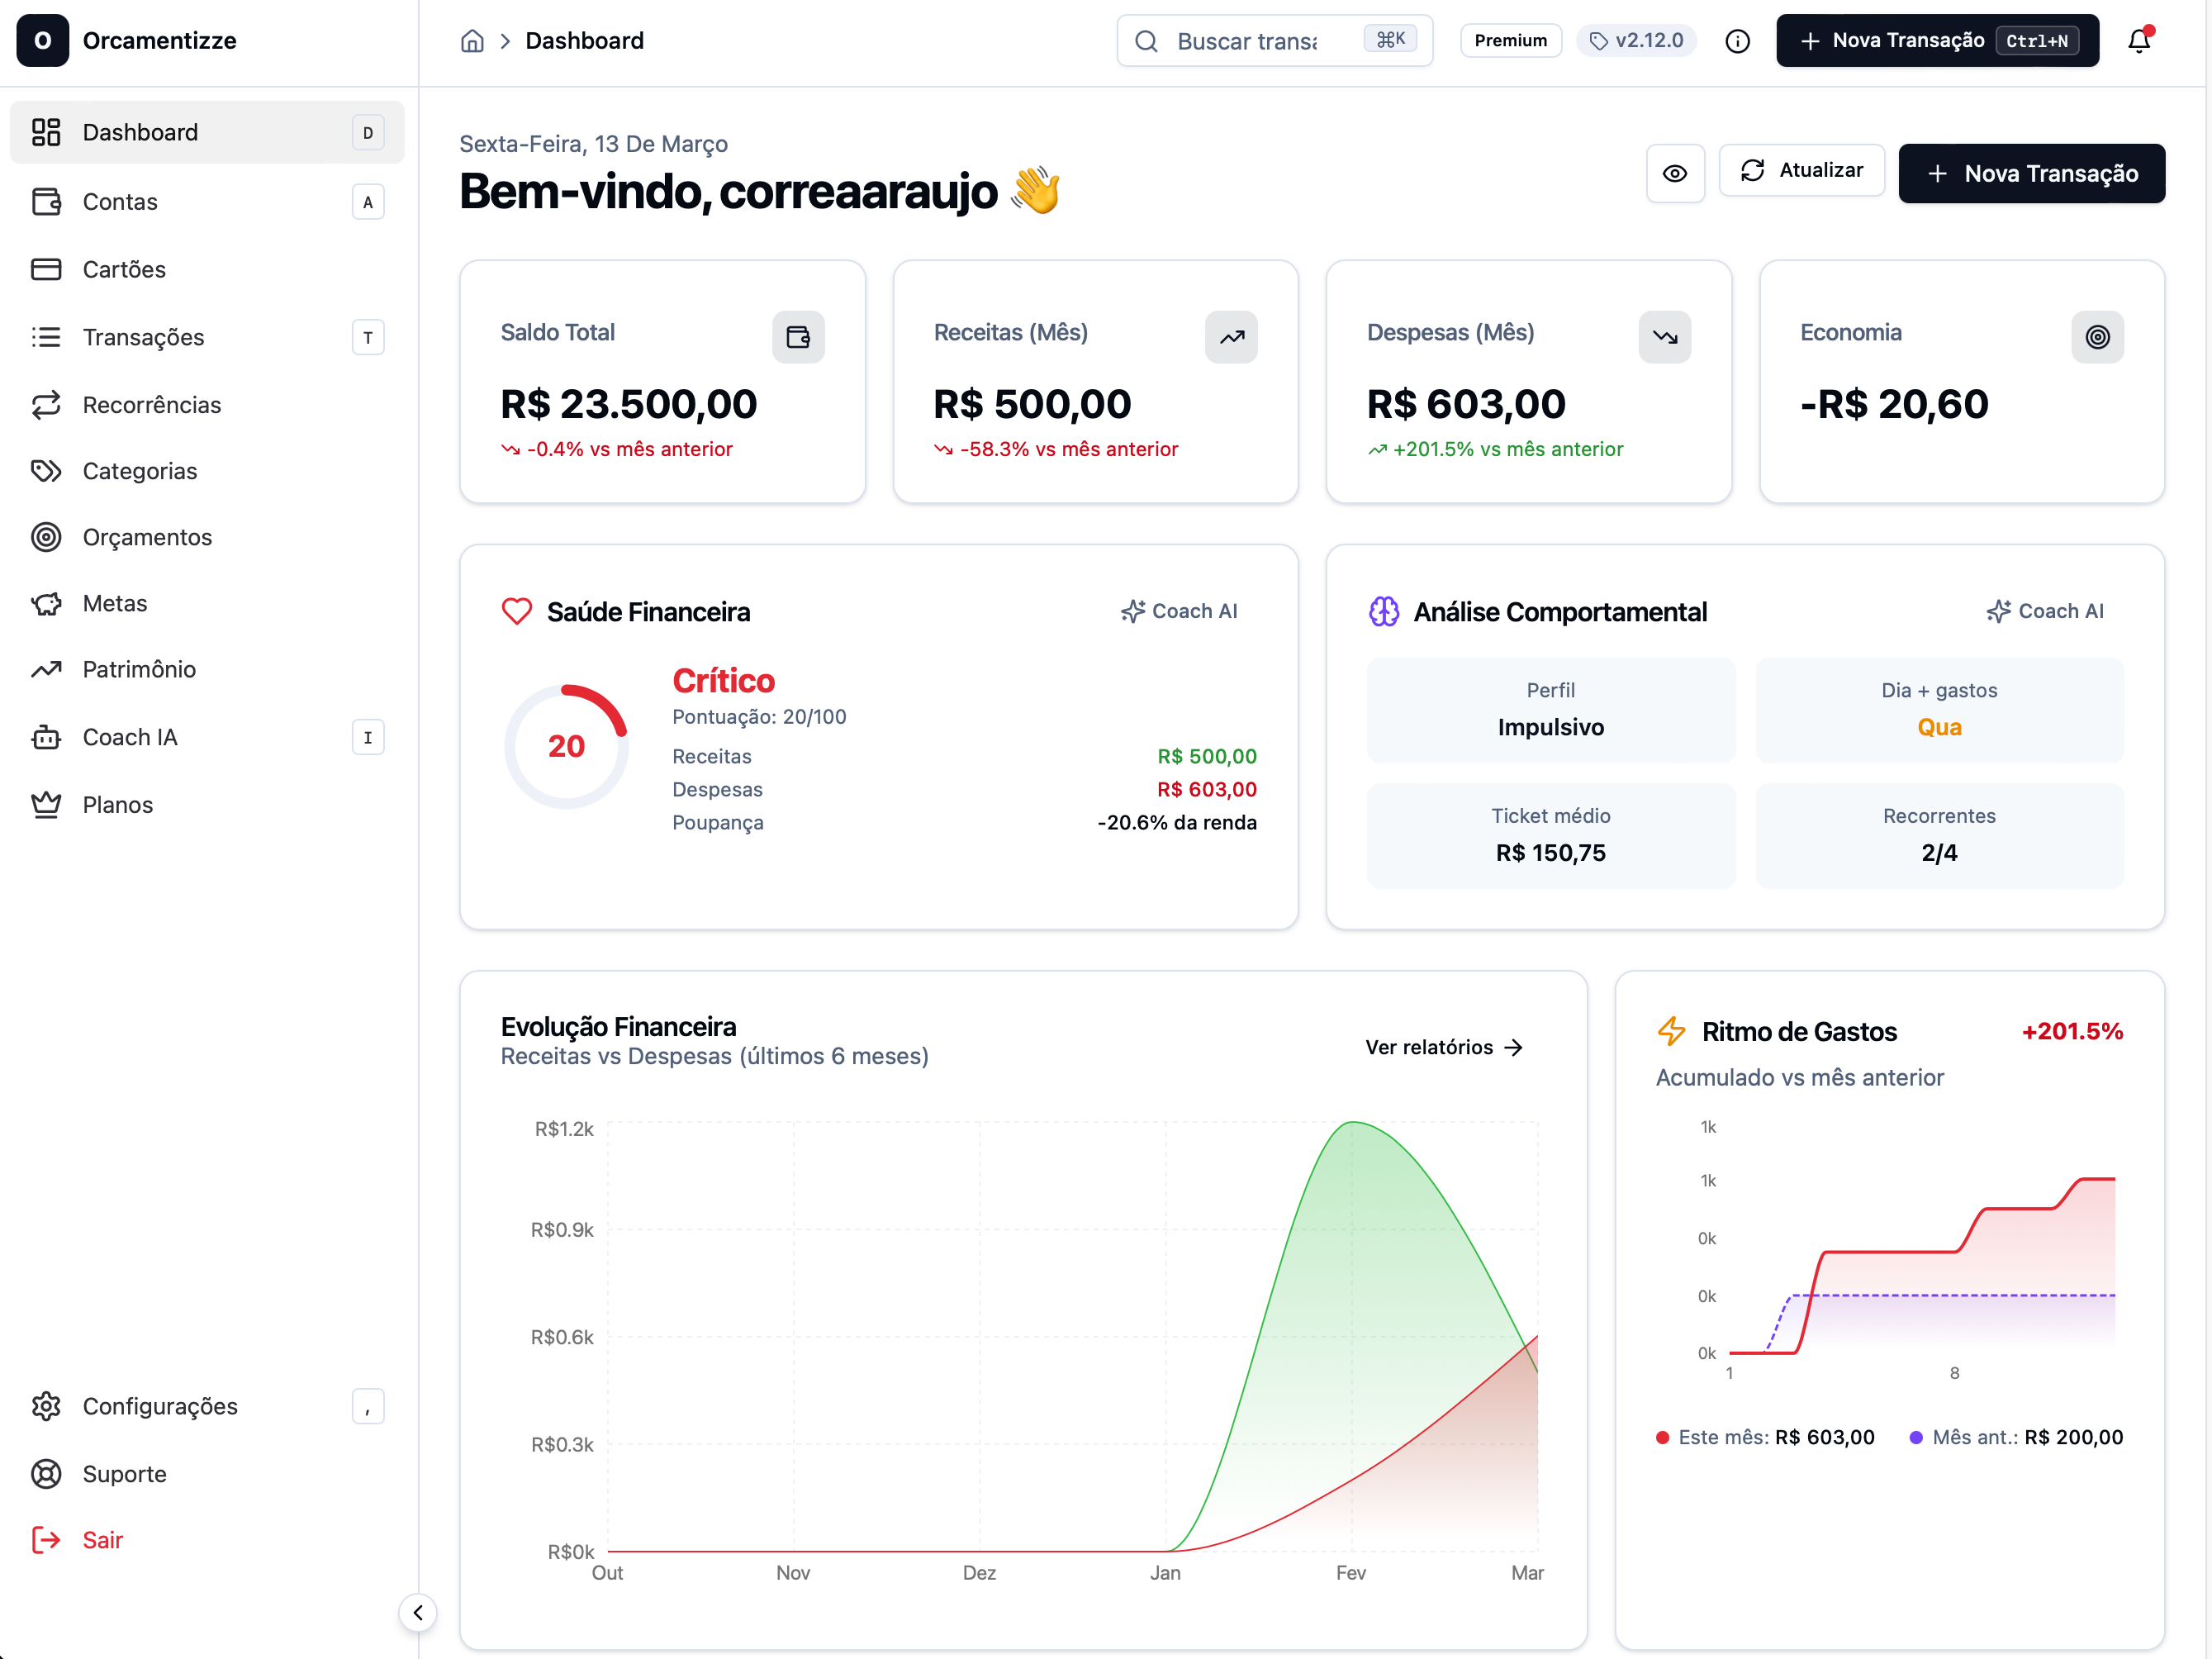Click the Orcamentizze logo icon
The height and width of the screenshot is (1659, 2212).
point(42,41)
